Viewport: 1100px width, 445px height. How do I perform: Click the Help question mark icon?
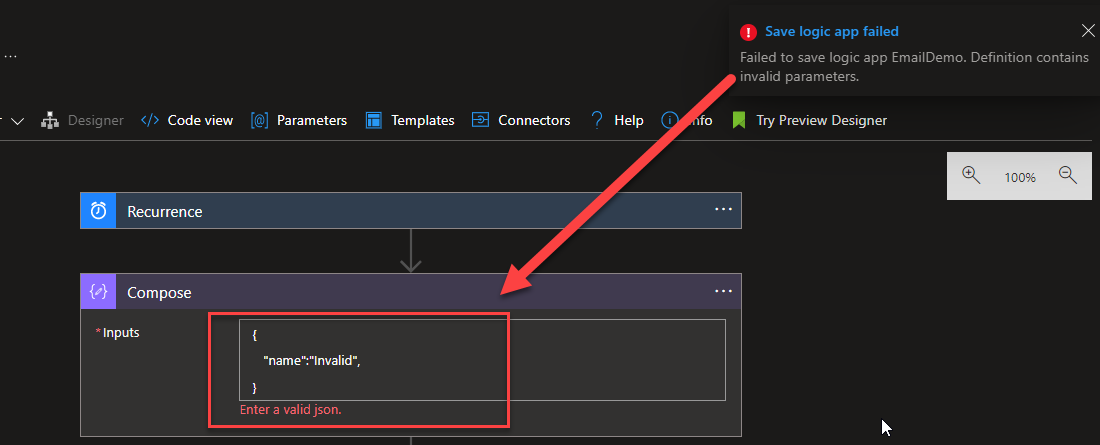point(597,120)
